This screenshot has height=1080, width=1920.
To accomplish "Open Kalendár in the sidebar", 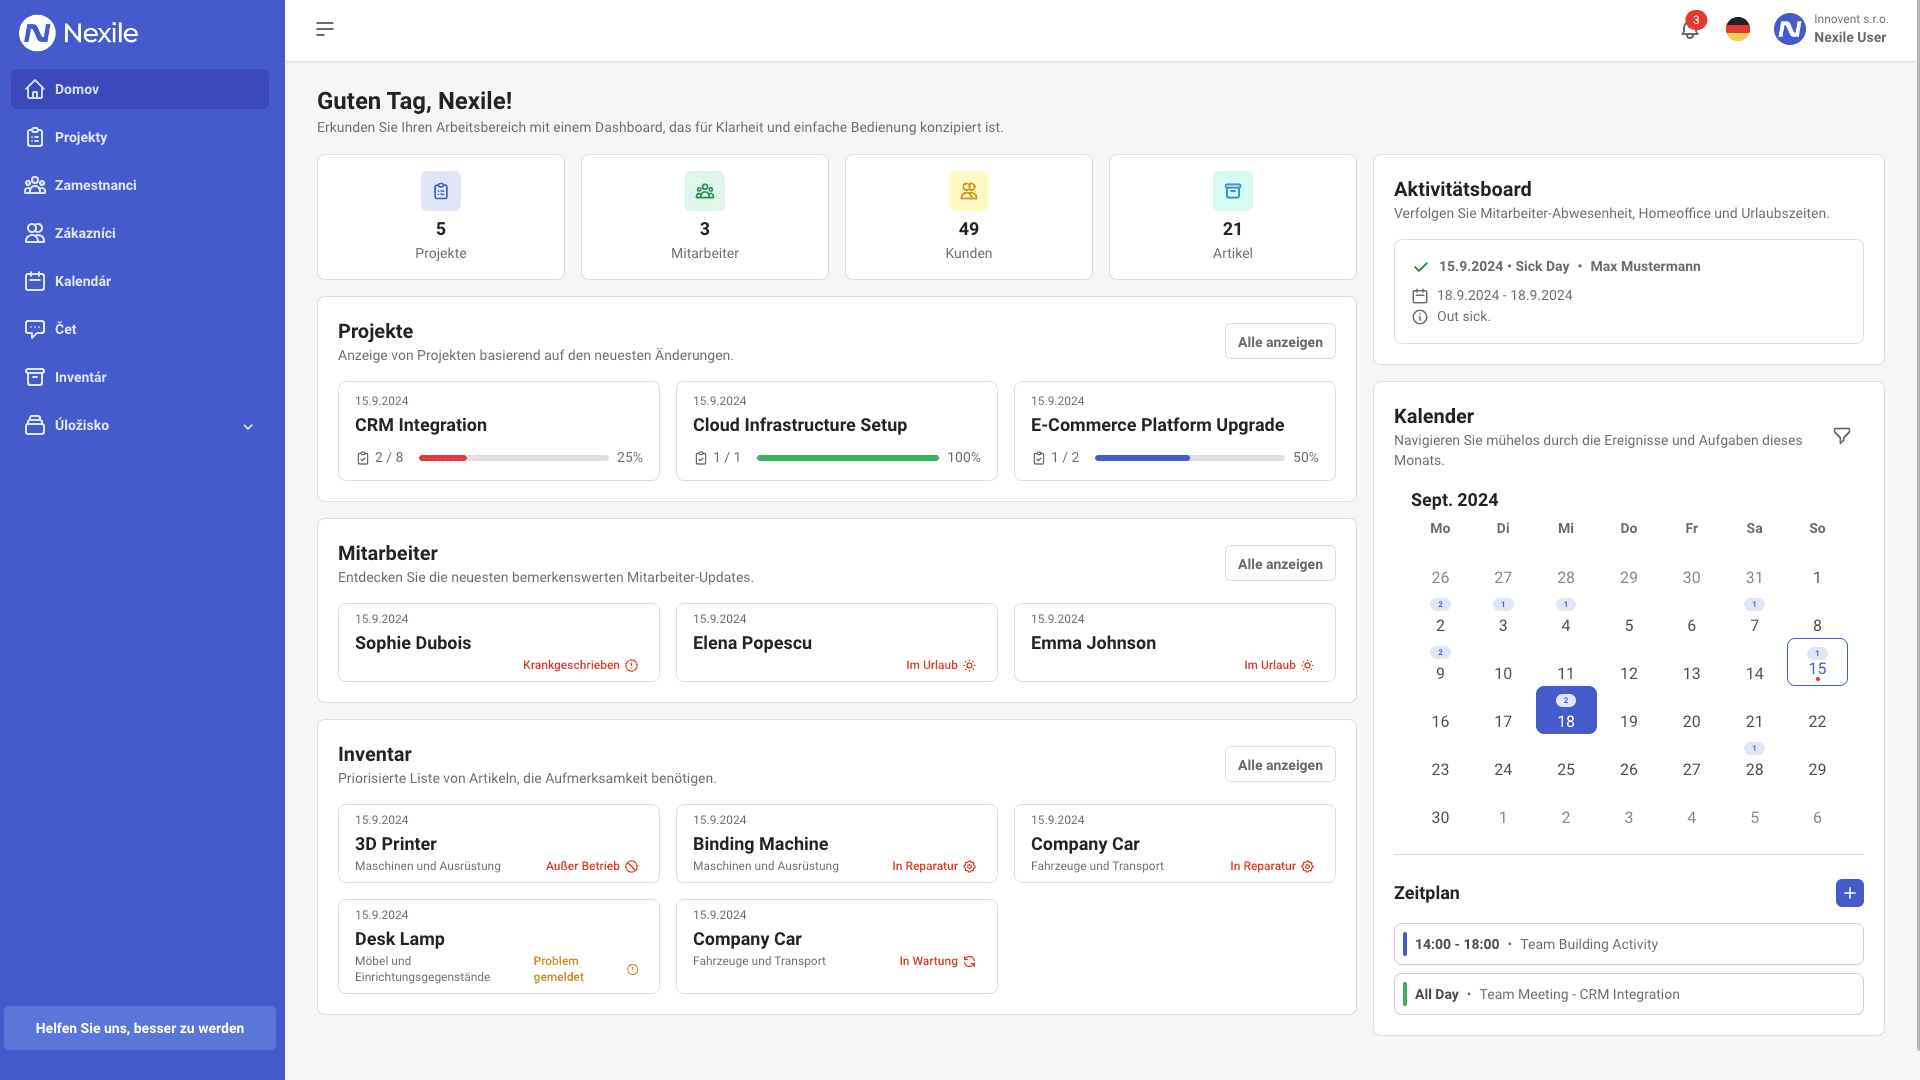I will click(140, 281).
